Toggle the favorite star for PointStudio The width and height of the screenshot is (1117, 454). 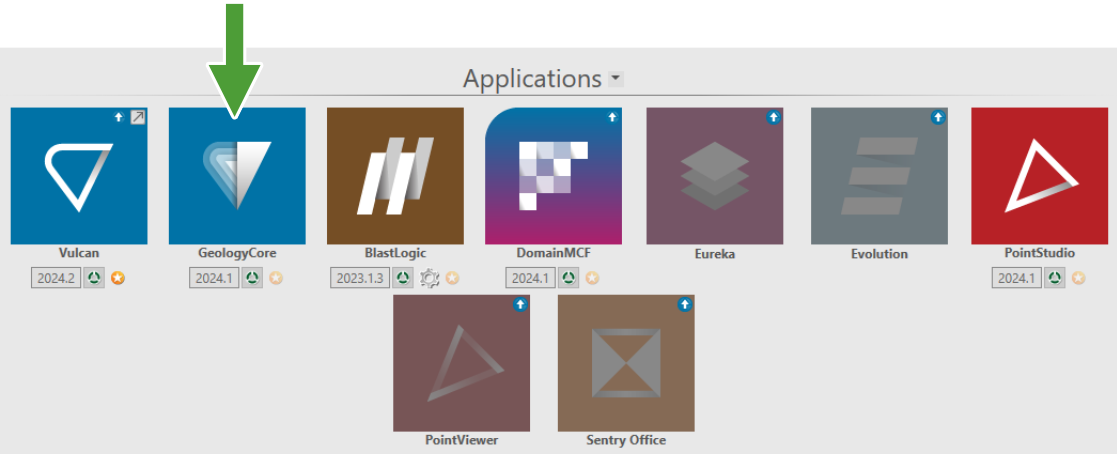coord(1079,278)
